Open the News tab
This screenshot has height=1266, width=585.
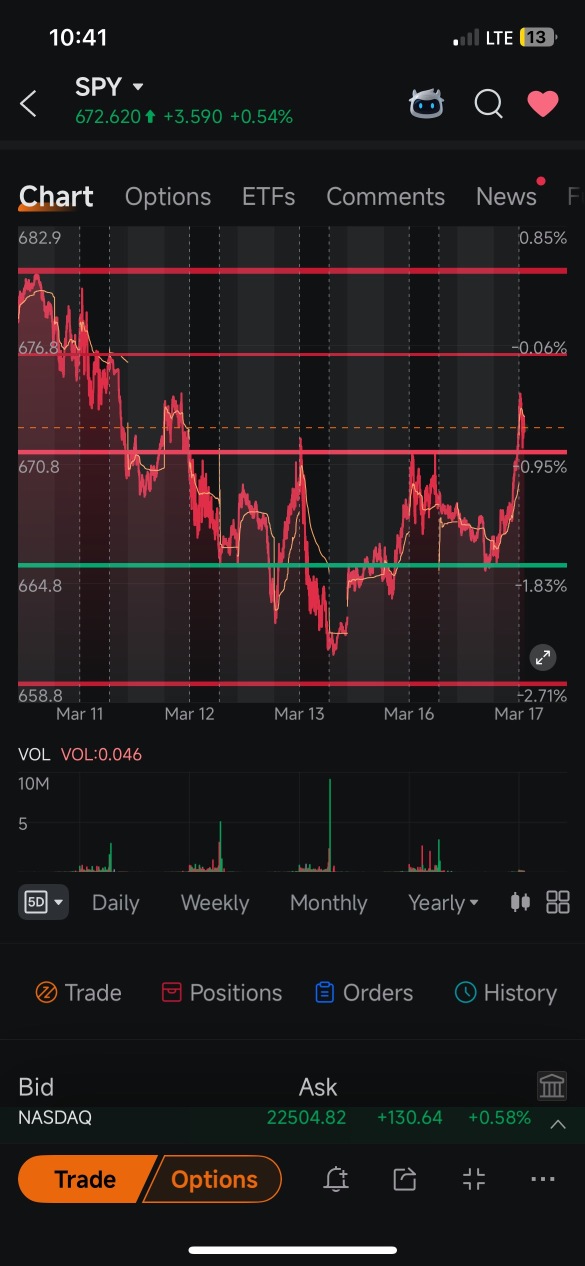[506, 197]
